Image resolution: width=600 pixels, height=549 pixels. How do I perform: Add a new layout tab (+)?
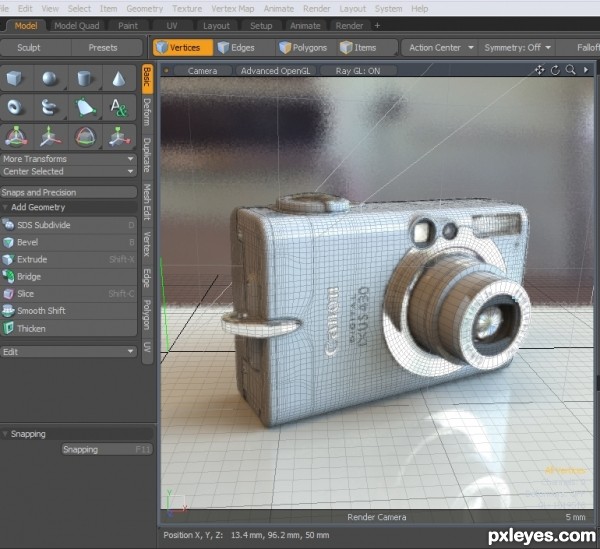click(x=377, y=26)
